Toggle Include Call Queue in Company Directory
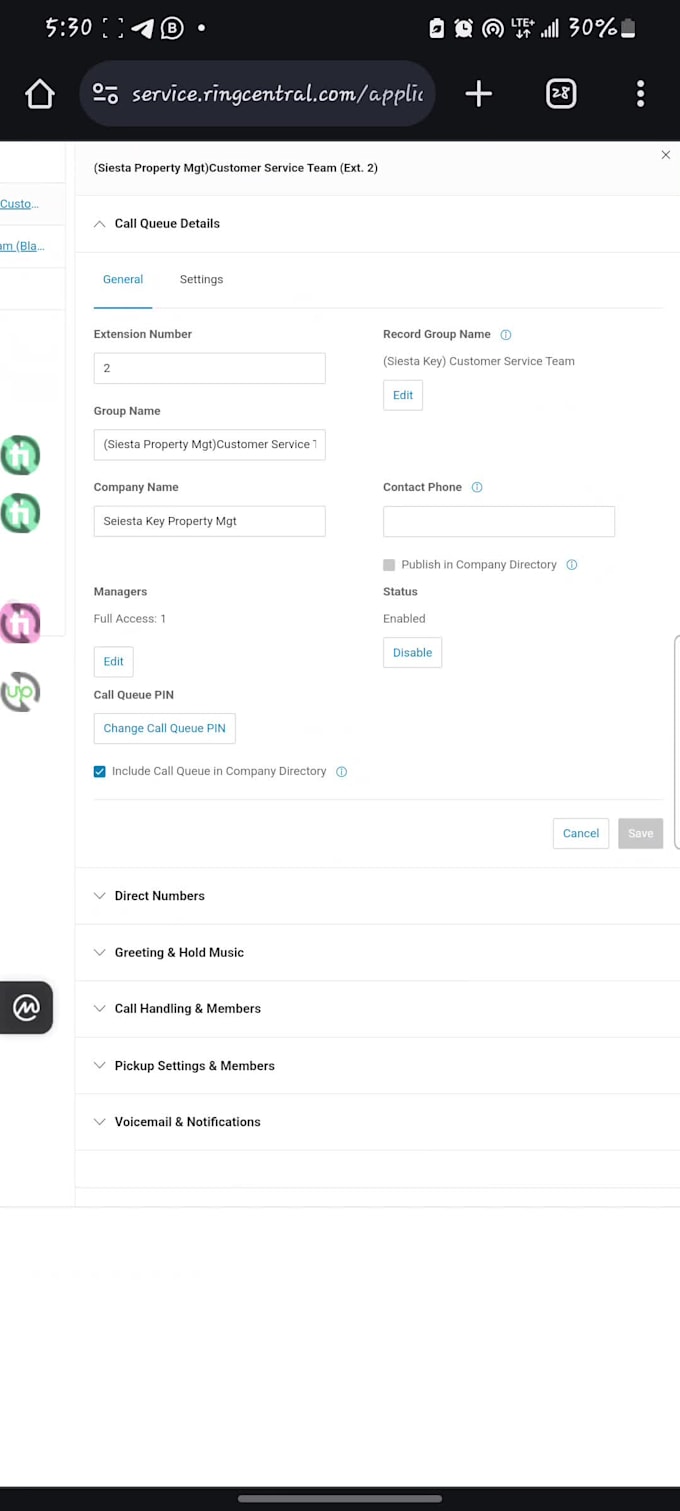Screen dimensions: 680x1511 99,772
